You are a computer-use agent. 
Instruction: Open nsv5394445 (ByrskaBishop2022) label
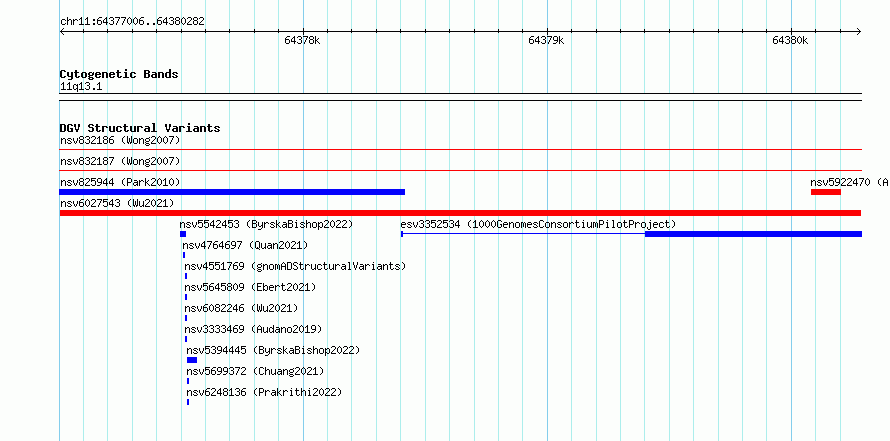(x=273, y=350)
